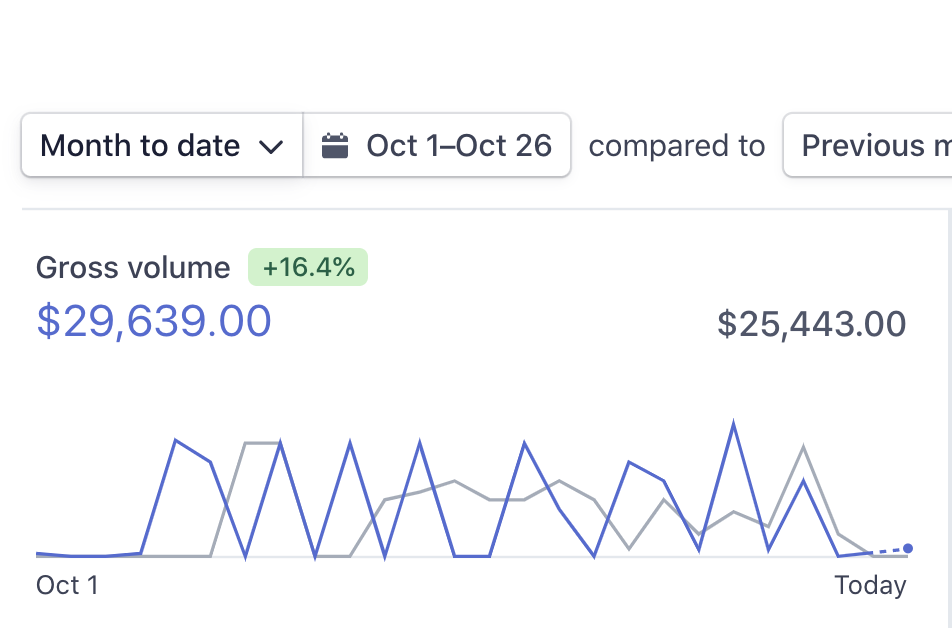Click the dotted projection segment before the endpoint
The width and height of the screenshot is (952, 630).
tap(888, 551)
